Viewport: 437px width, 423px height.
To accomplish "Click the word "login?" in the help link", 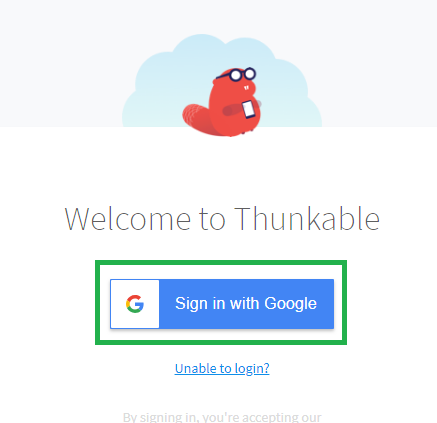I will click(252, 369).
